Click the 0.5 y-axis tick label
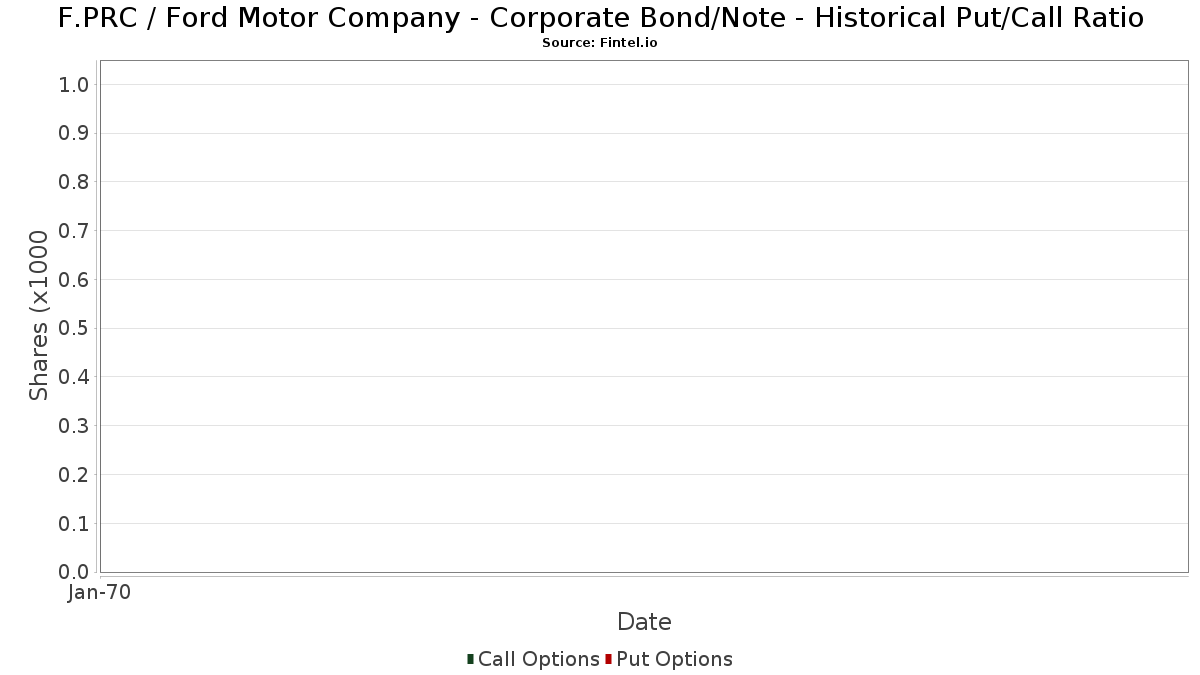The height and width of the screenshot is (675, 1200). tap(75, 328)
